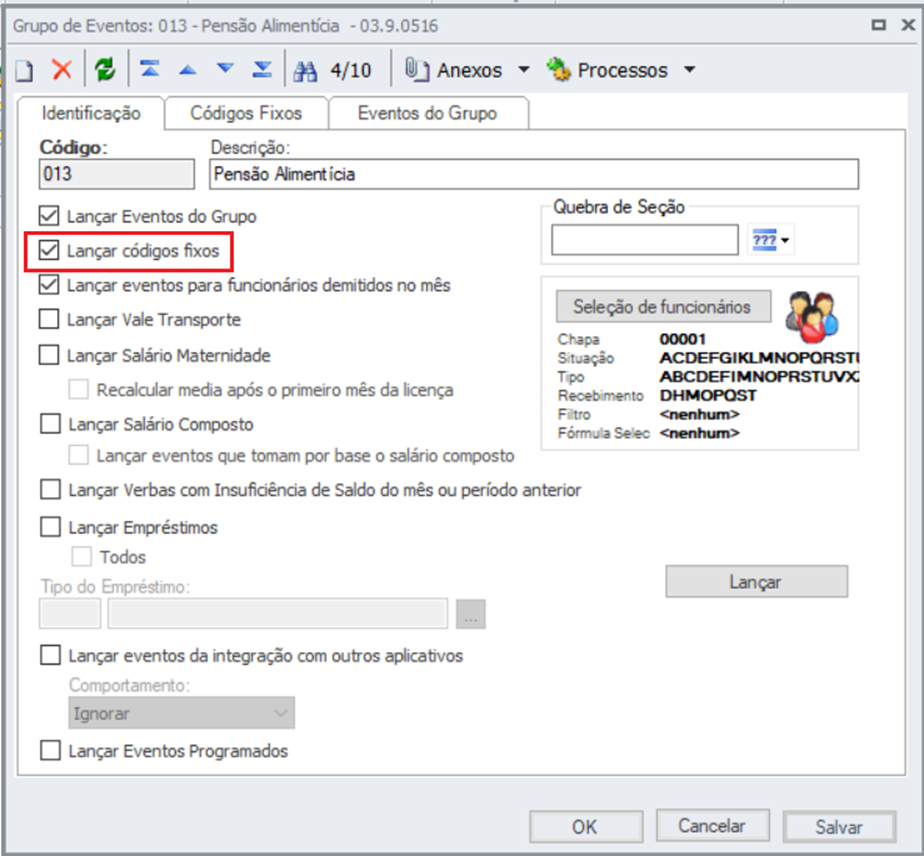
Task: Click the OK button
Action: click(x=586, y=827)
